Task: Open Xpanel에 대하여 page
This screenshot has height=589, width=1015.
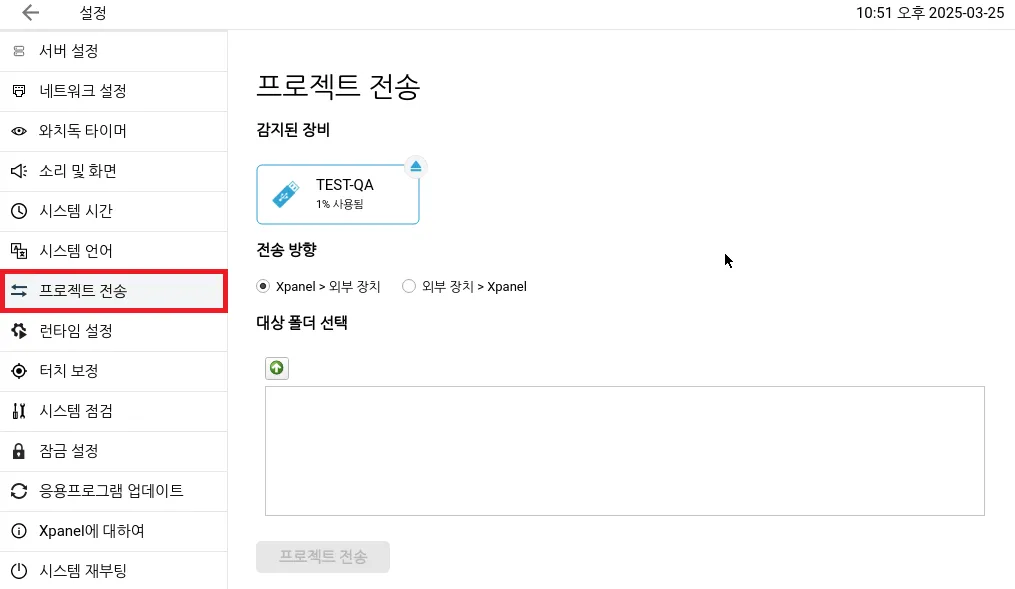Action: (91, 531)
